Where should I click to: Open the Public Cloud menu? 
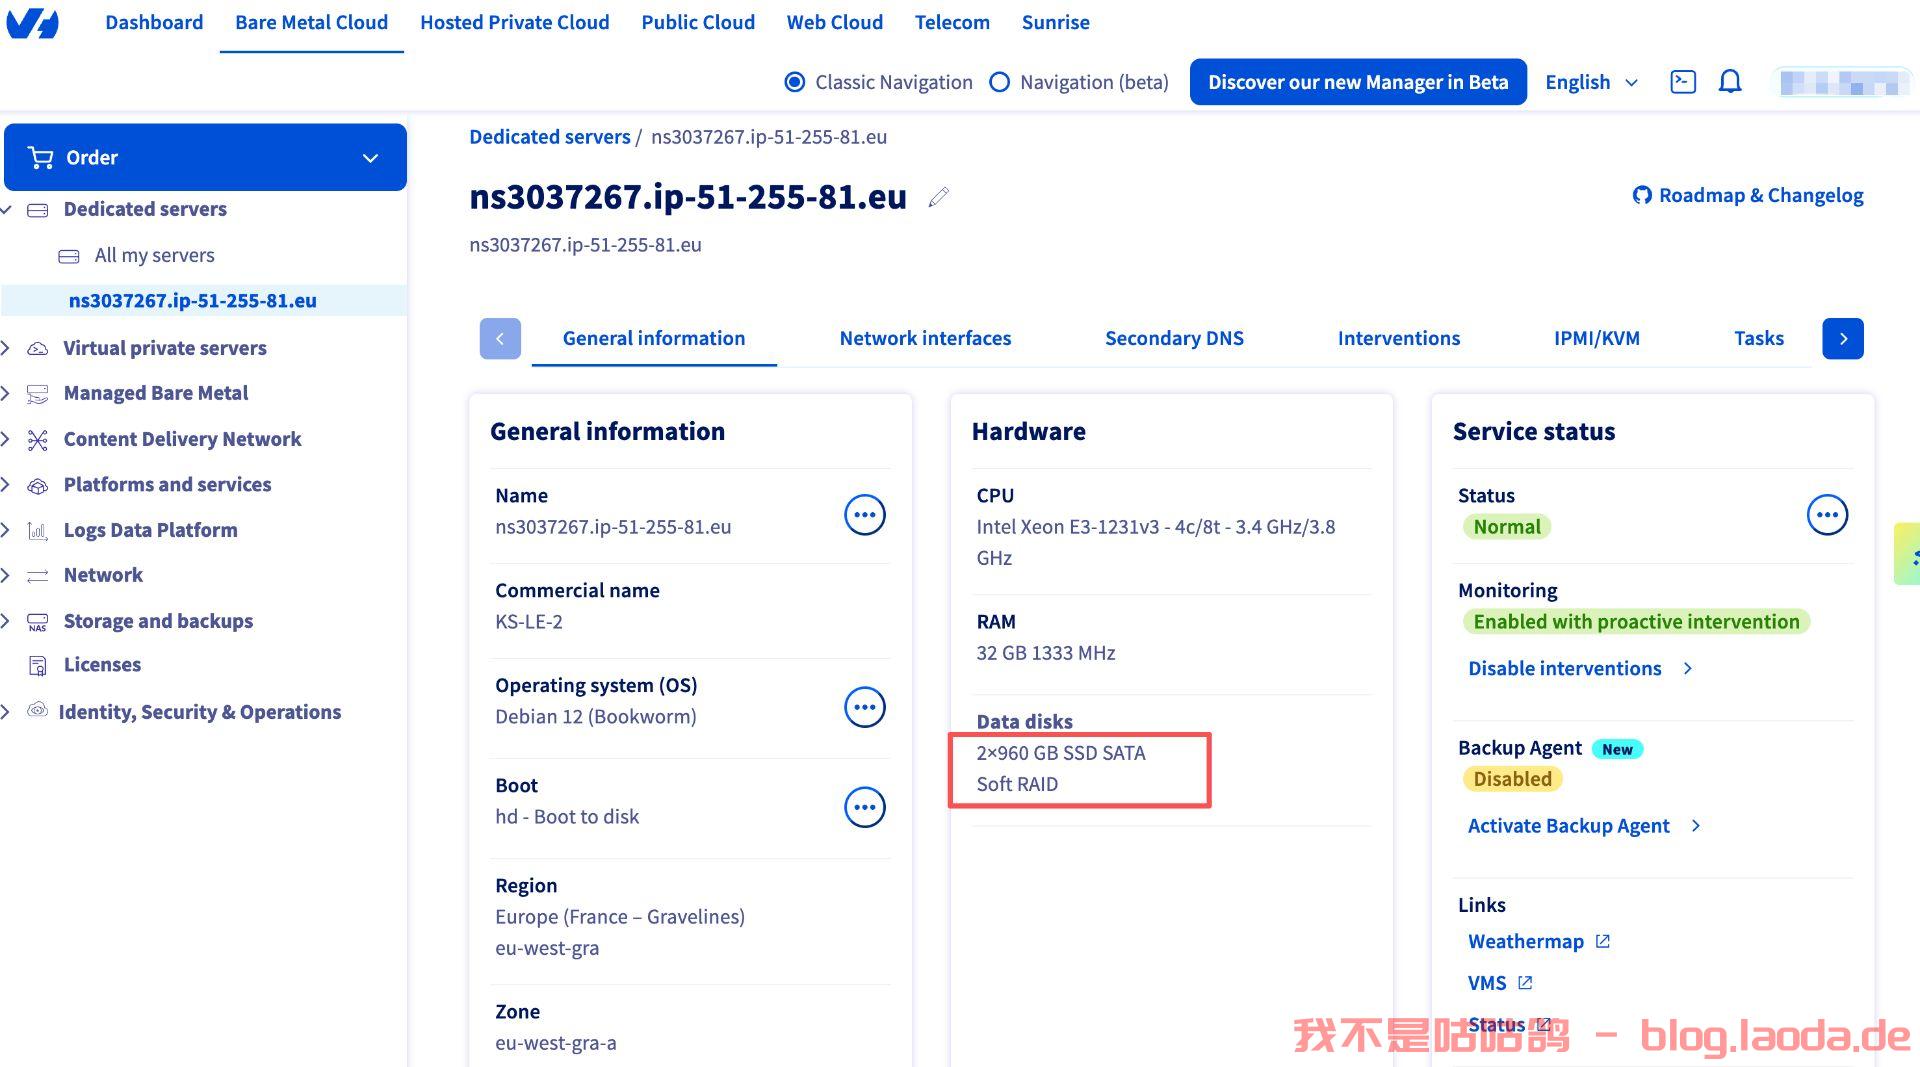(x=698, y=22)
